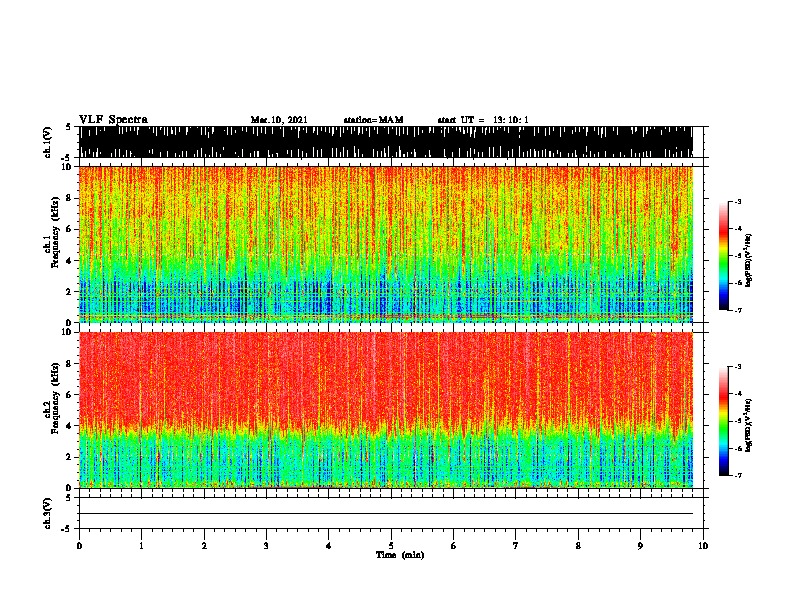
Task: Click the ch.1 Frequency (kHz) axis label
Action: point(52,233)
